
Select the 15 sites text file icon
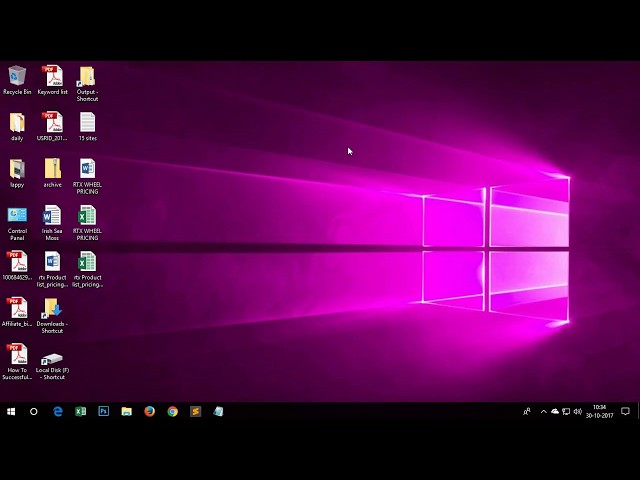(x=87, y=127)
